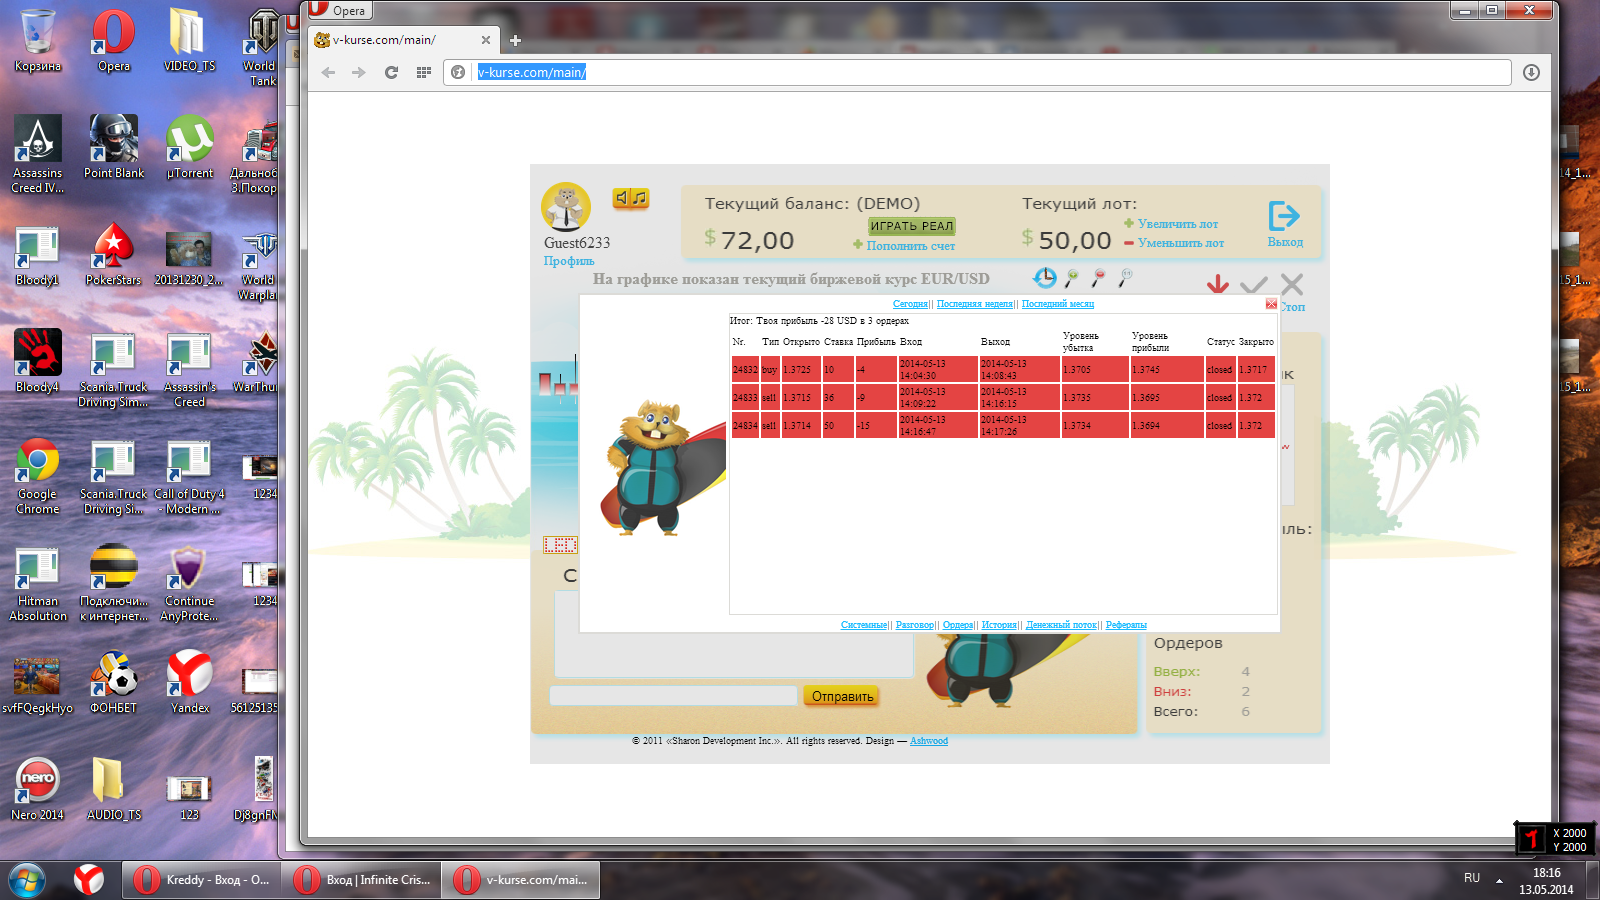Open the ФОНБЕТ desktop icon
This screenshot has height=900, width=1600.
[x=114, y=682]
